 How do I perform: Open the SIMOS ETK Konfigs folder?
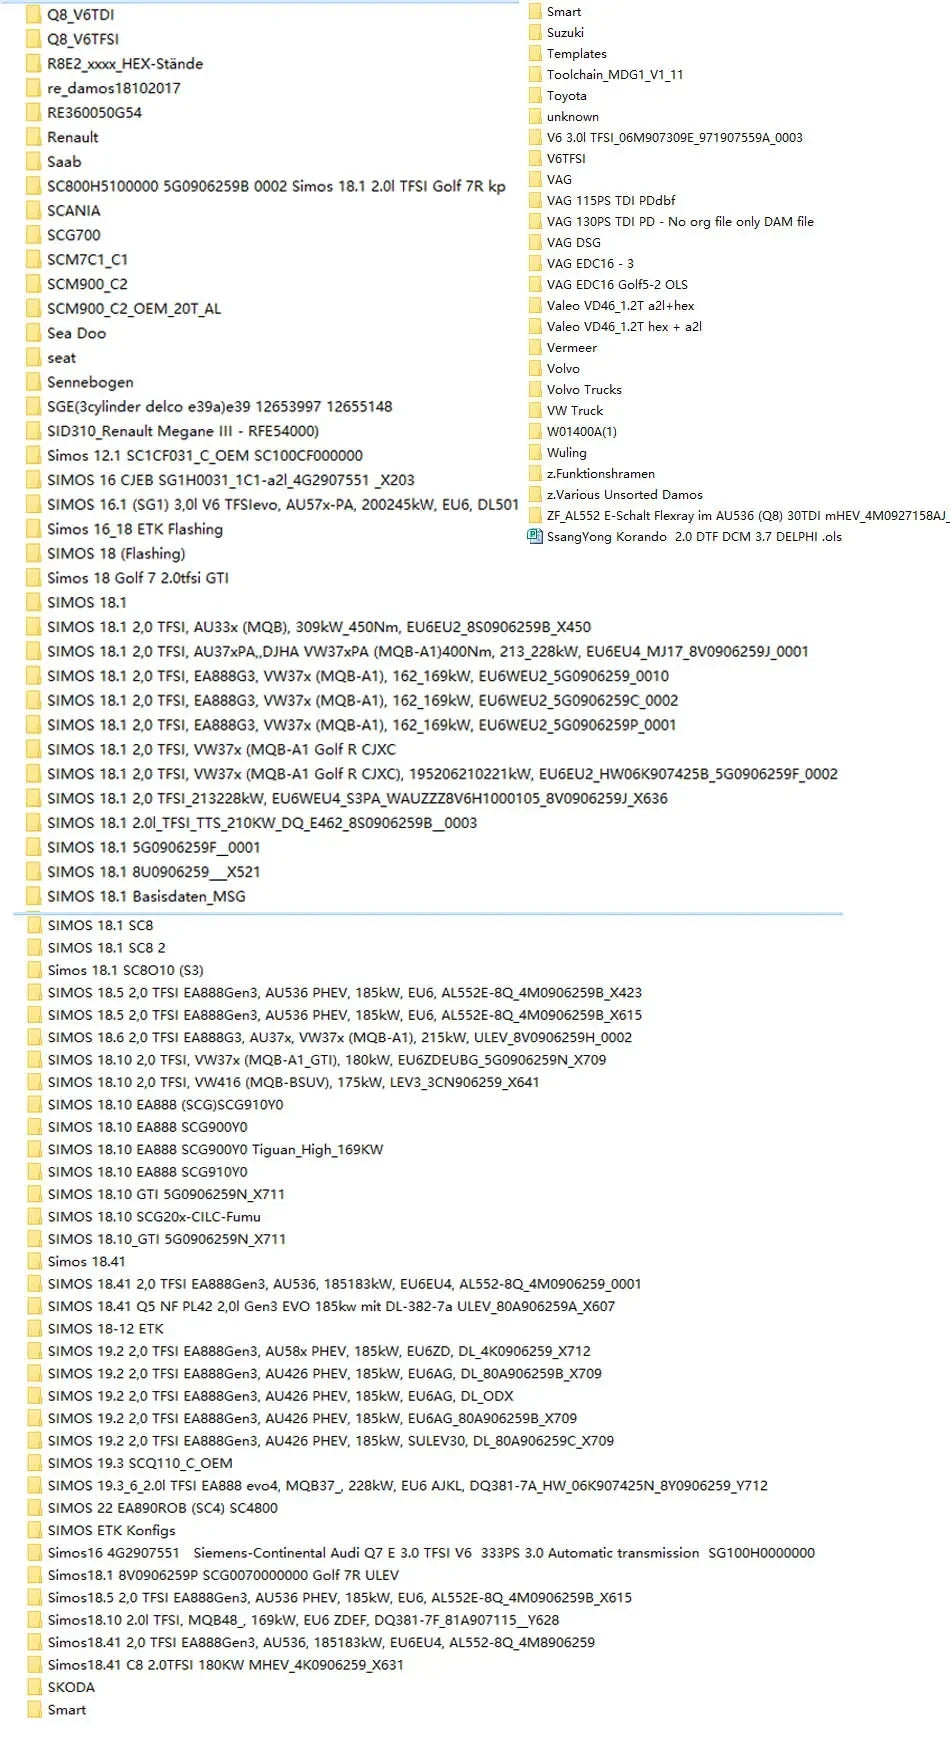[111, 1530]
